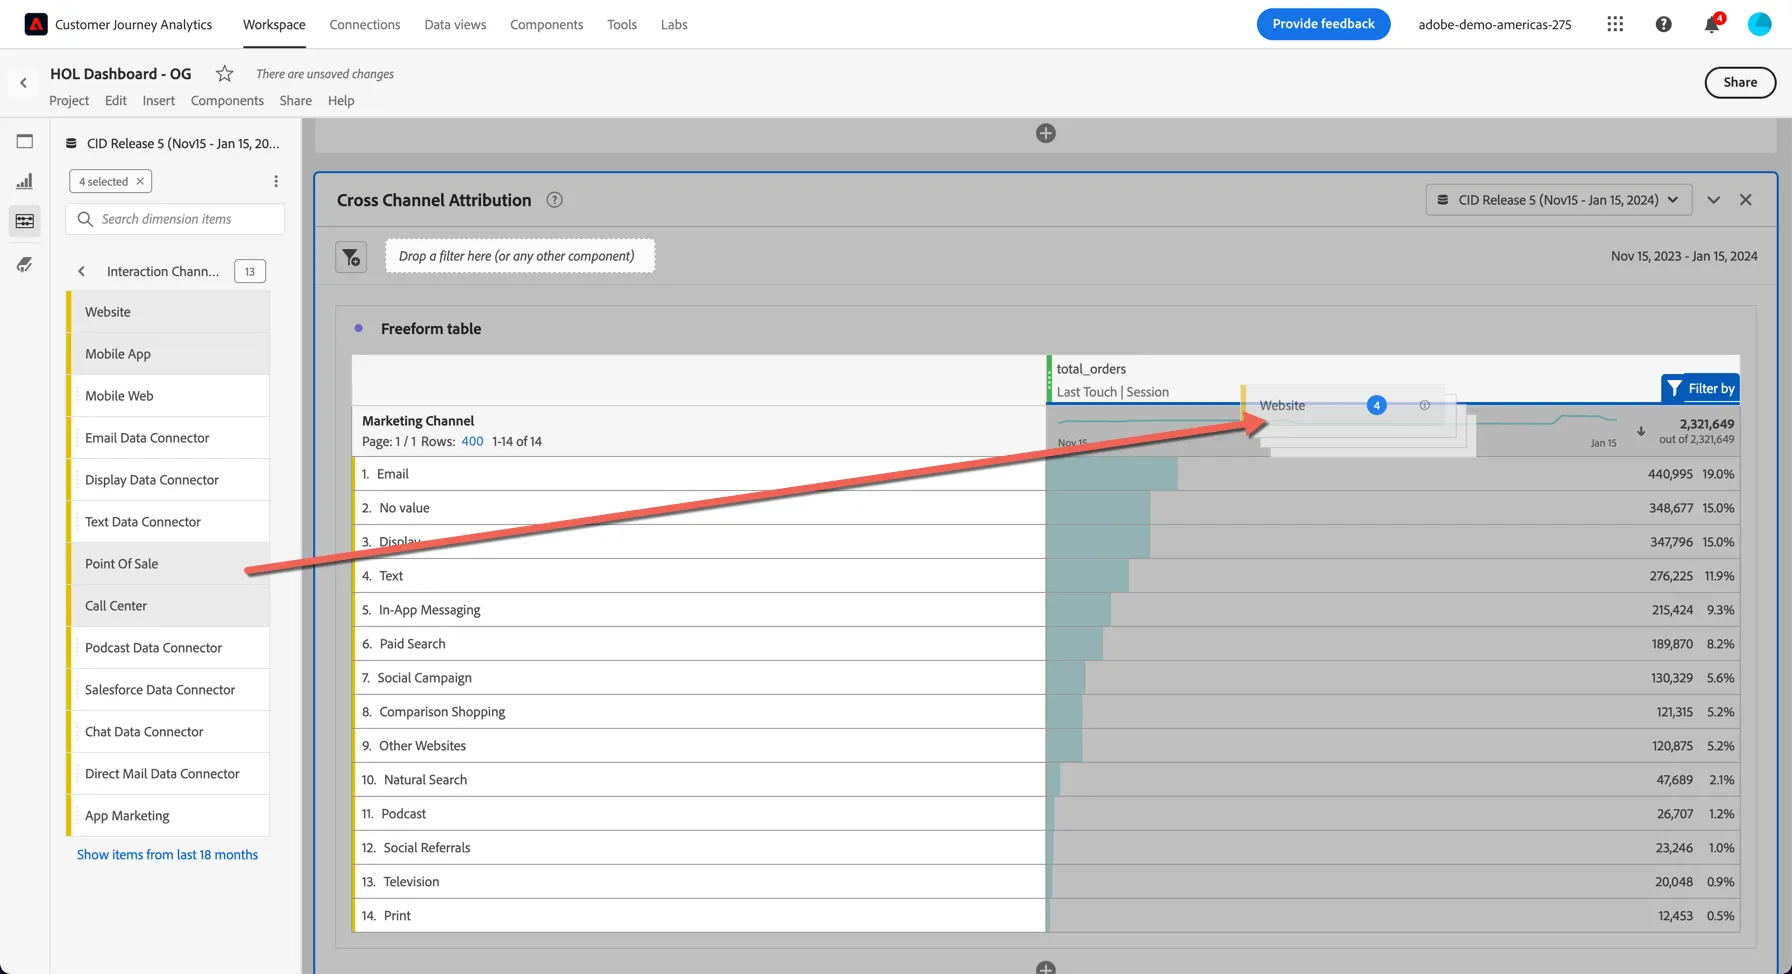Screen dimensions: 1792x974
Task: Click the Filter by button
Action: click(x=1701, y=388)
